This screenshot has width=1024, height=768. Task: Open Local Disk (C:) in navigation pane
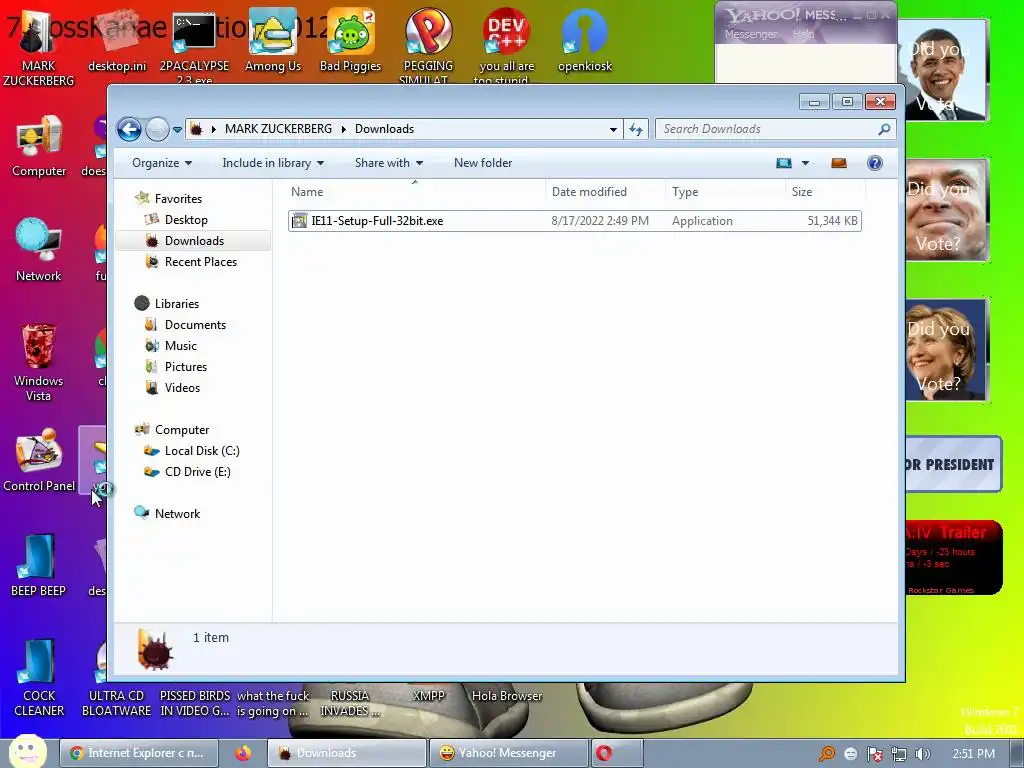click(x=202, y=451)
